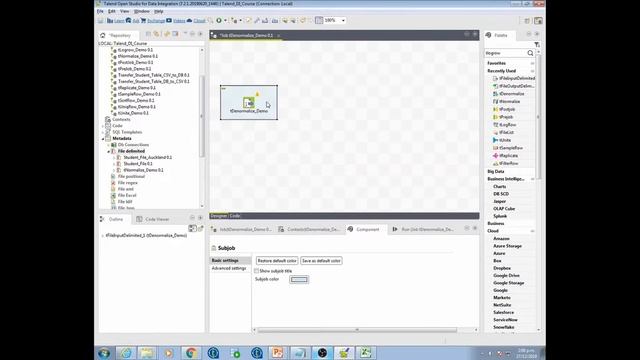Click the tDenormalize_Demo component icon on canvas
Screen dimensions: 640x360
pos(249,102)
